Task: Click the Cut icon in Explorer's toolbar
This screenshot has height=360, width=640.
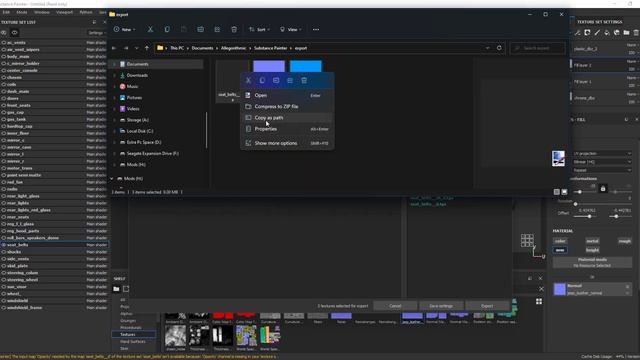Action: tap(150, 29)
